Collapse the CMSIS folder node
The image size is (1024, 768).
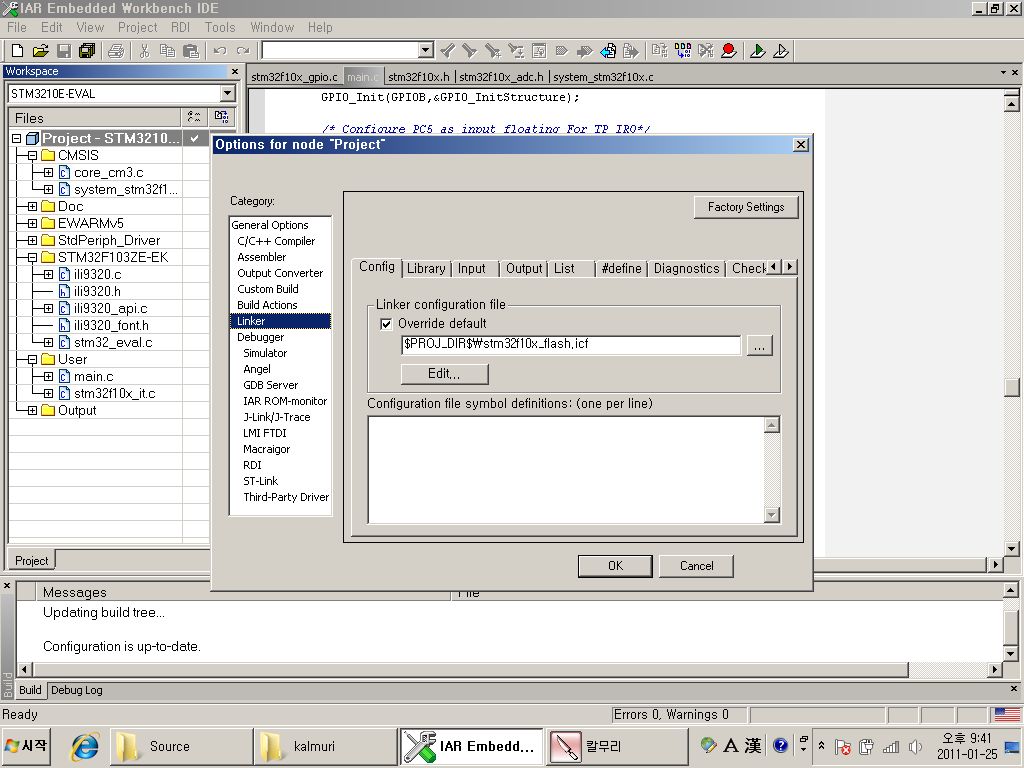32,155
